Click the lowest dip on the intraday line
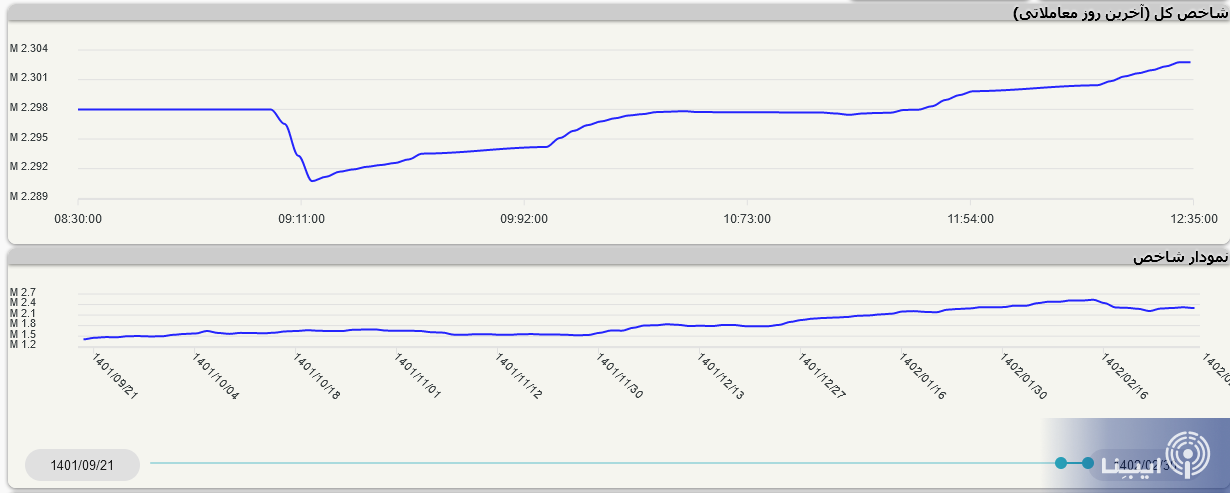This screenshot has width=1230, height=493. pos(312,181)
